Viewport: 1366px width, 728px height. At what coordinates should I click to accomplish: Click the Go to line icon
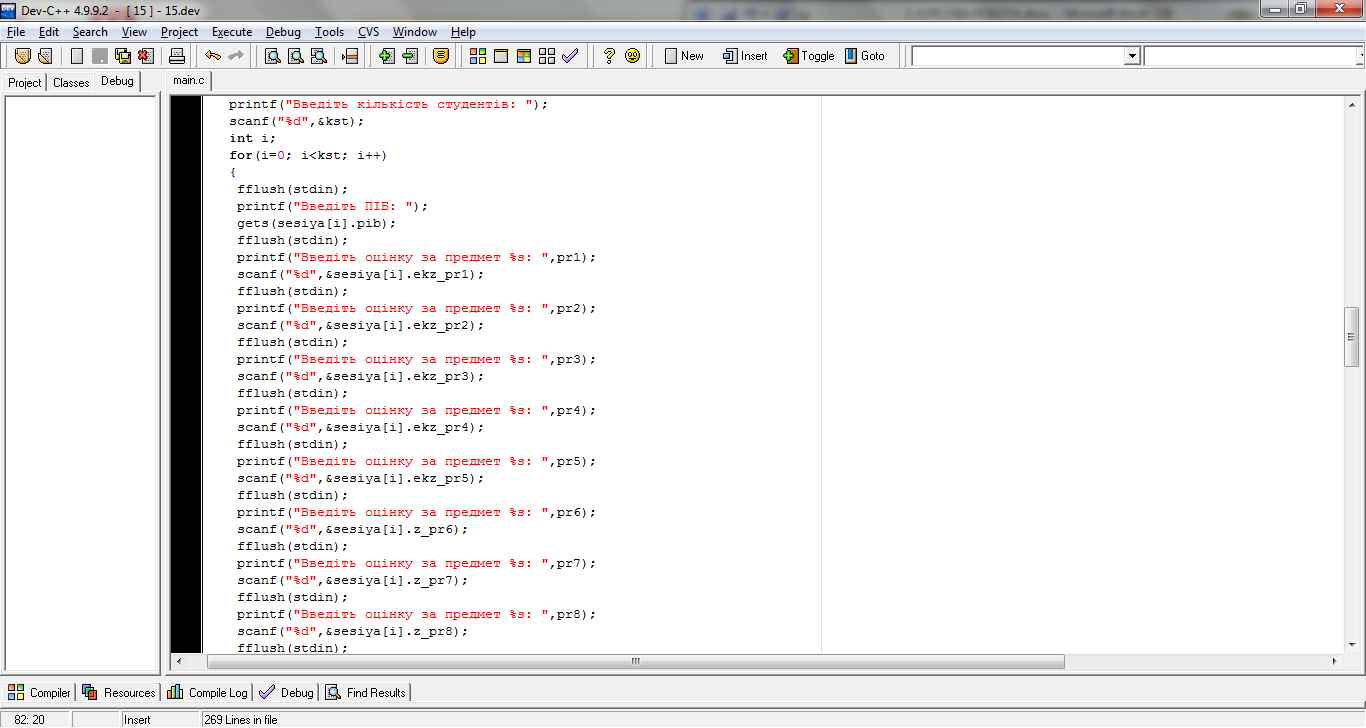point(350,56)
